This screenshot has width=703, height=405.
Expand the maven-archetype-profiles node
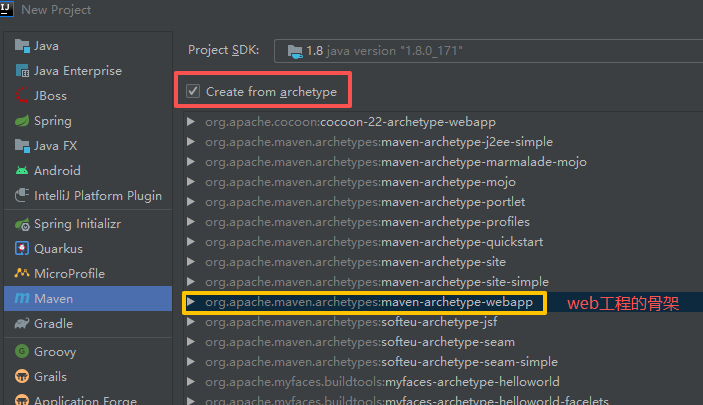(x=191, y=222)
